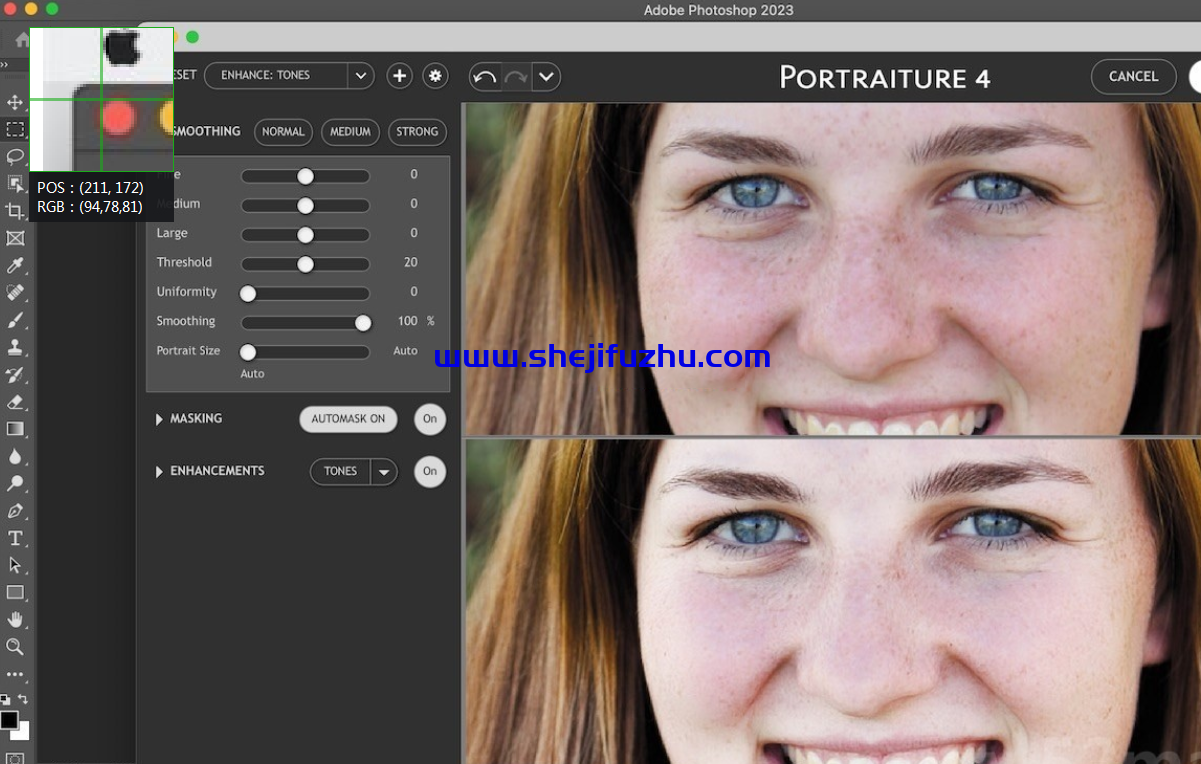
Task: Select the Rectangular Marquee tool
Action: click(15, 129)
